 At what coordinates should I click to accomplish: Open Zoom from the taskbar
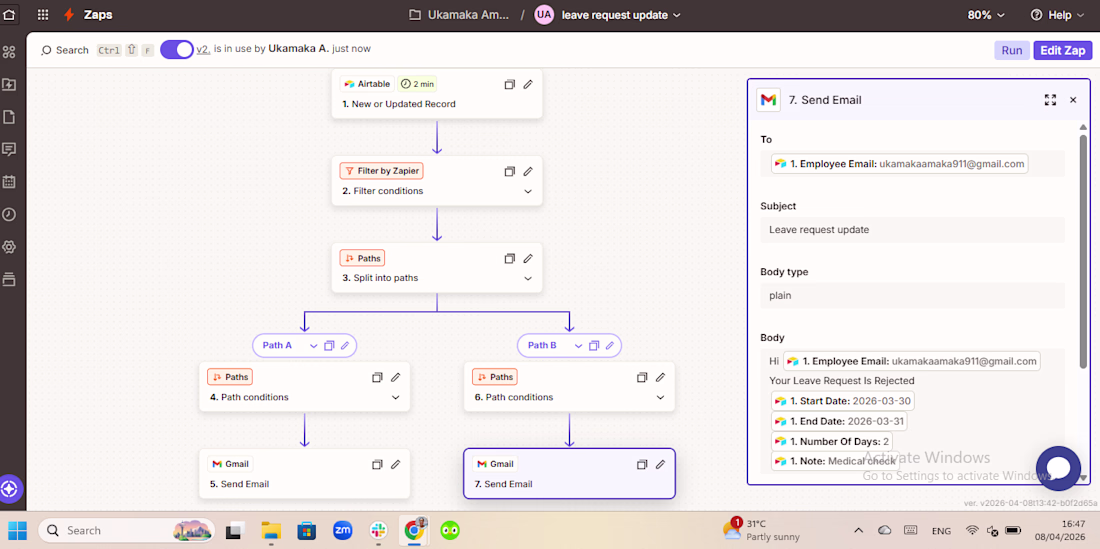[342, 530]
